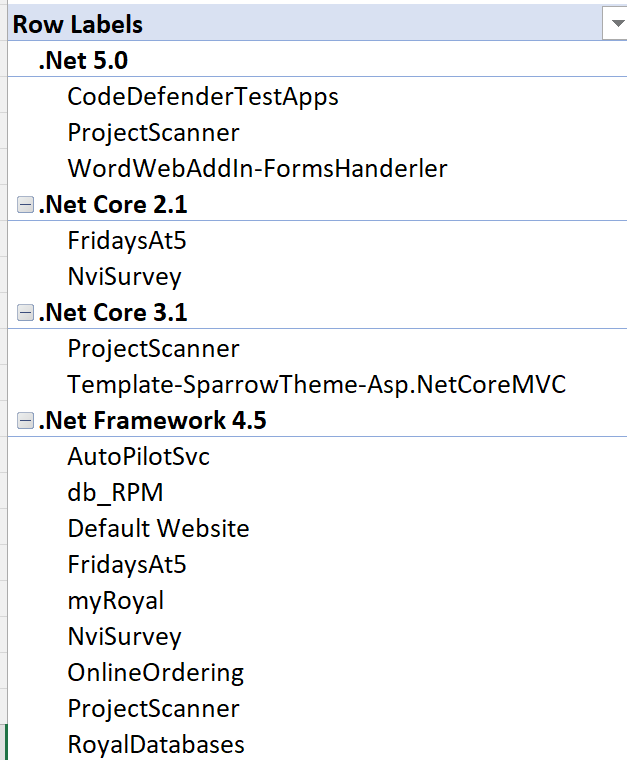Collapse the .Net Framework 4.5 group
627x760 pixels.
point(26,421)
